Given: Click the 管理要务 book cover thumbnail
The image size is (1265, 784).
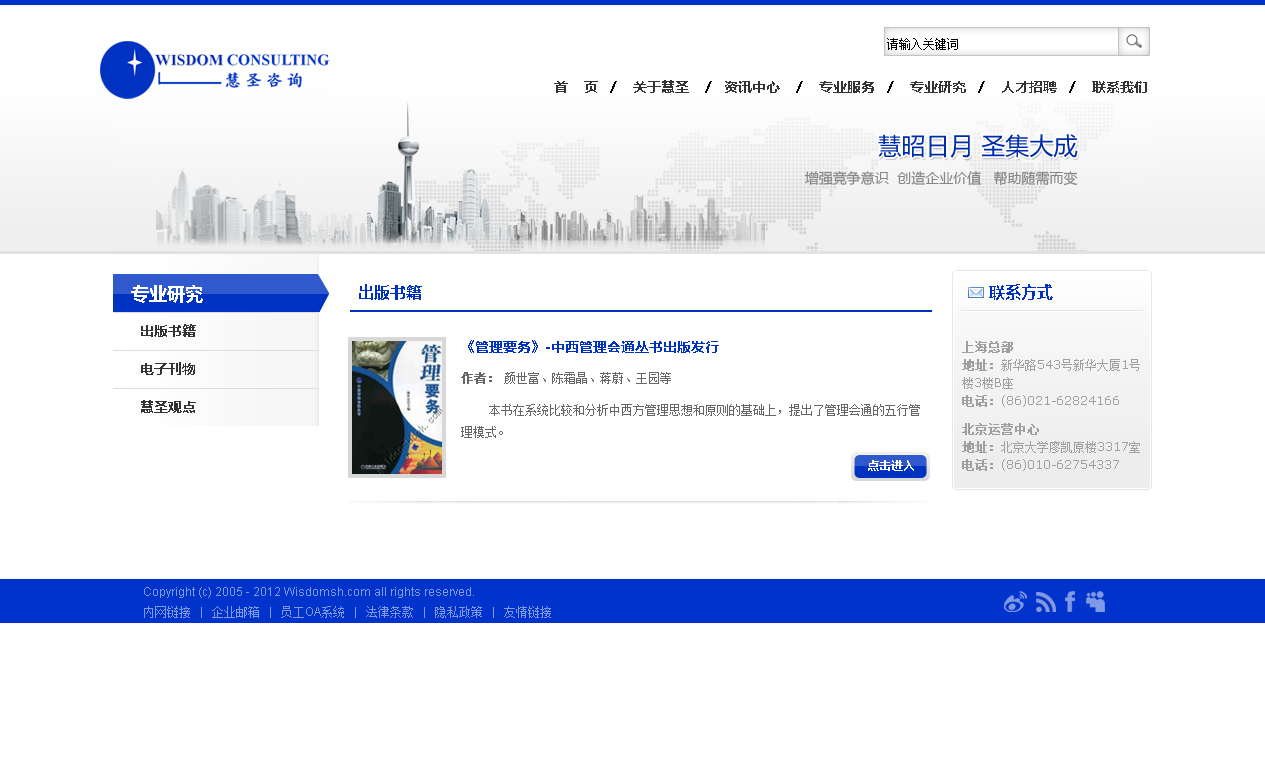Looking at the screenshot, I should pyautogui.click(x=397, y=407).
